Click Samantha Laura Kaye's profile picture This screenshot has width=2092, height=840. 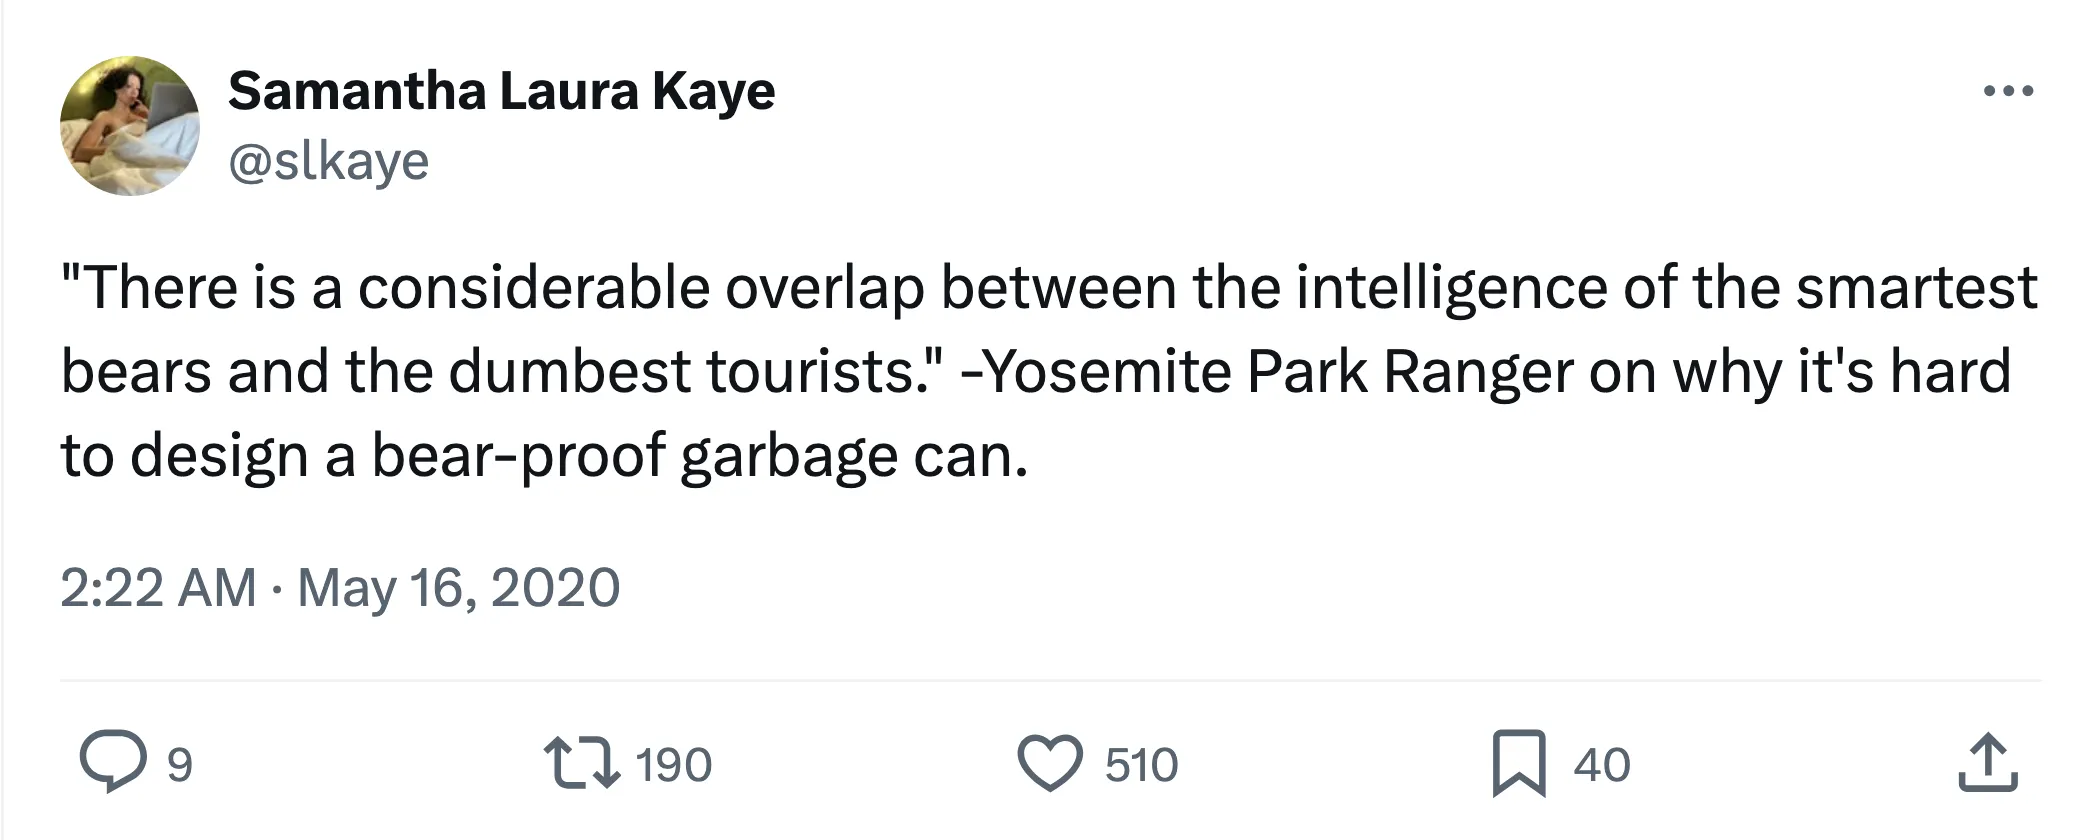tap(130, 126)
